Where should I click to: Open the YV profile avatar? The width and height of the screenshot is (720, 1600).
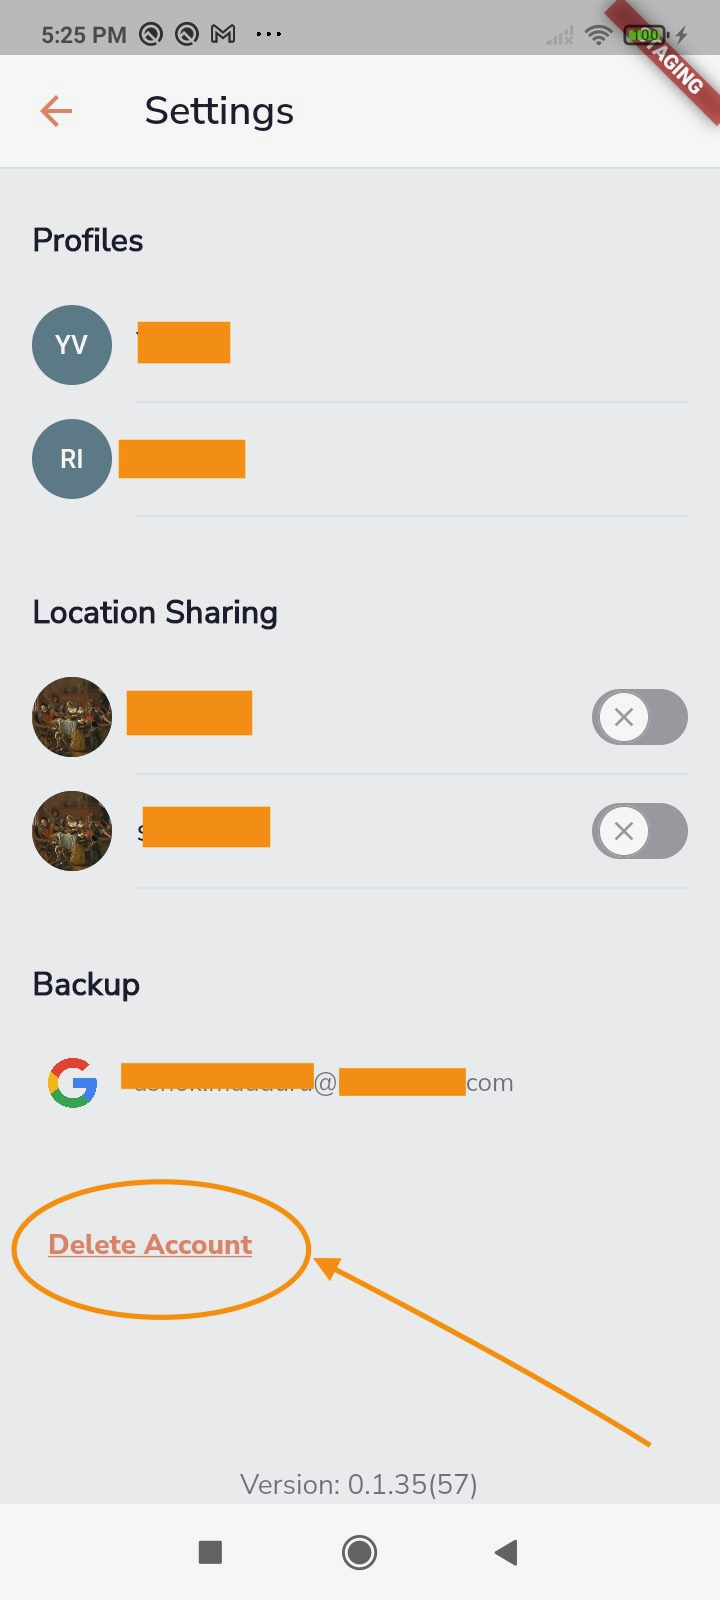click(x=72, y=345)
